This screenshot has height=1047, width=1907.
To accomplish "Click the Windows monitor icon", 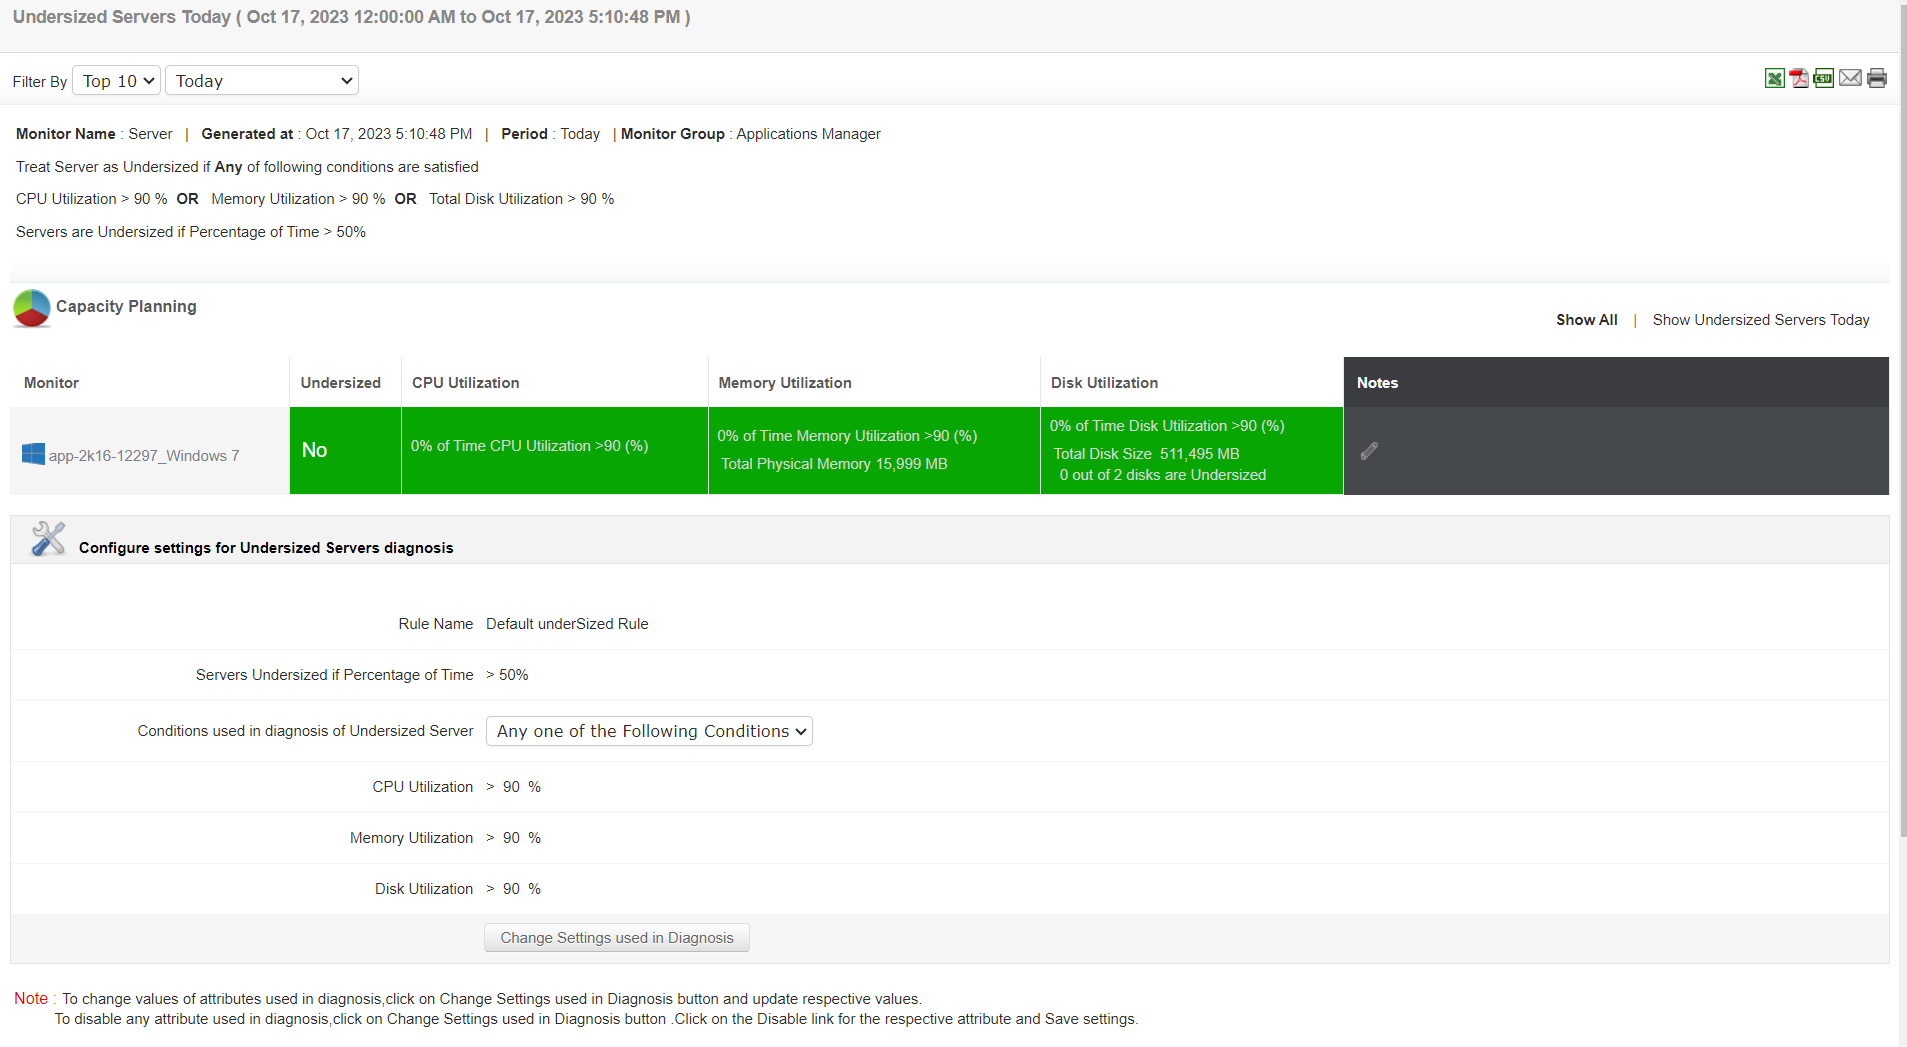I will 33,455.
